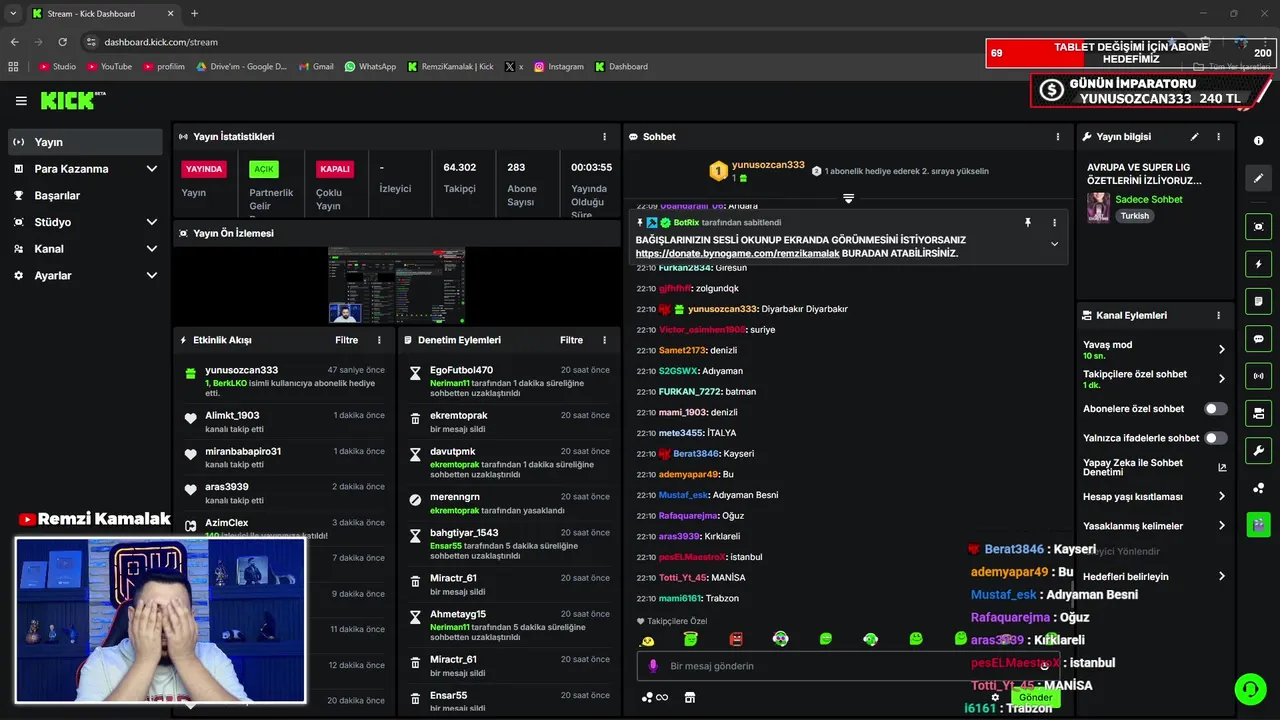Open Hesap yaşı kısıtlaması arrow
The width and height of the screenshot is (1280, 720).
pyautogui.click(x=1221, y=496)
